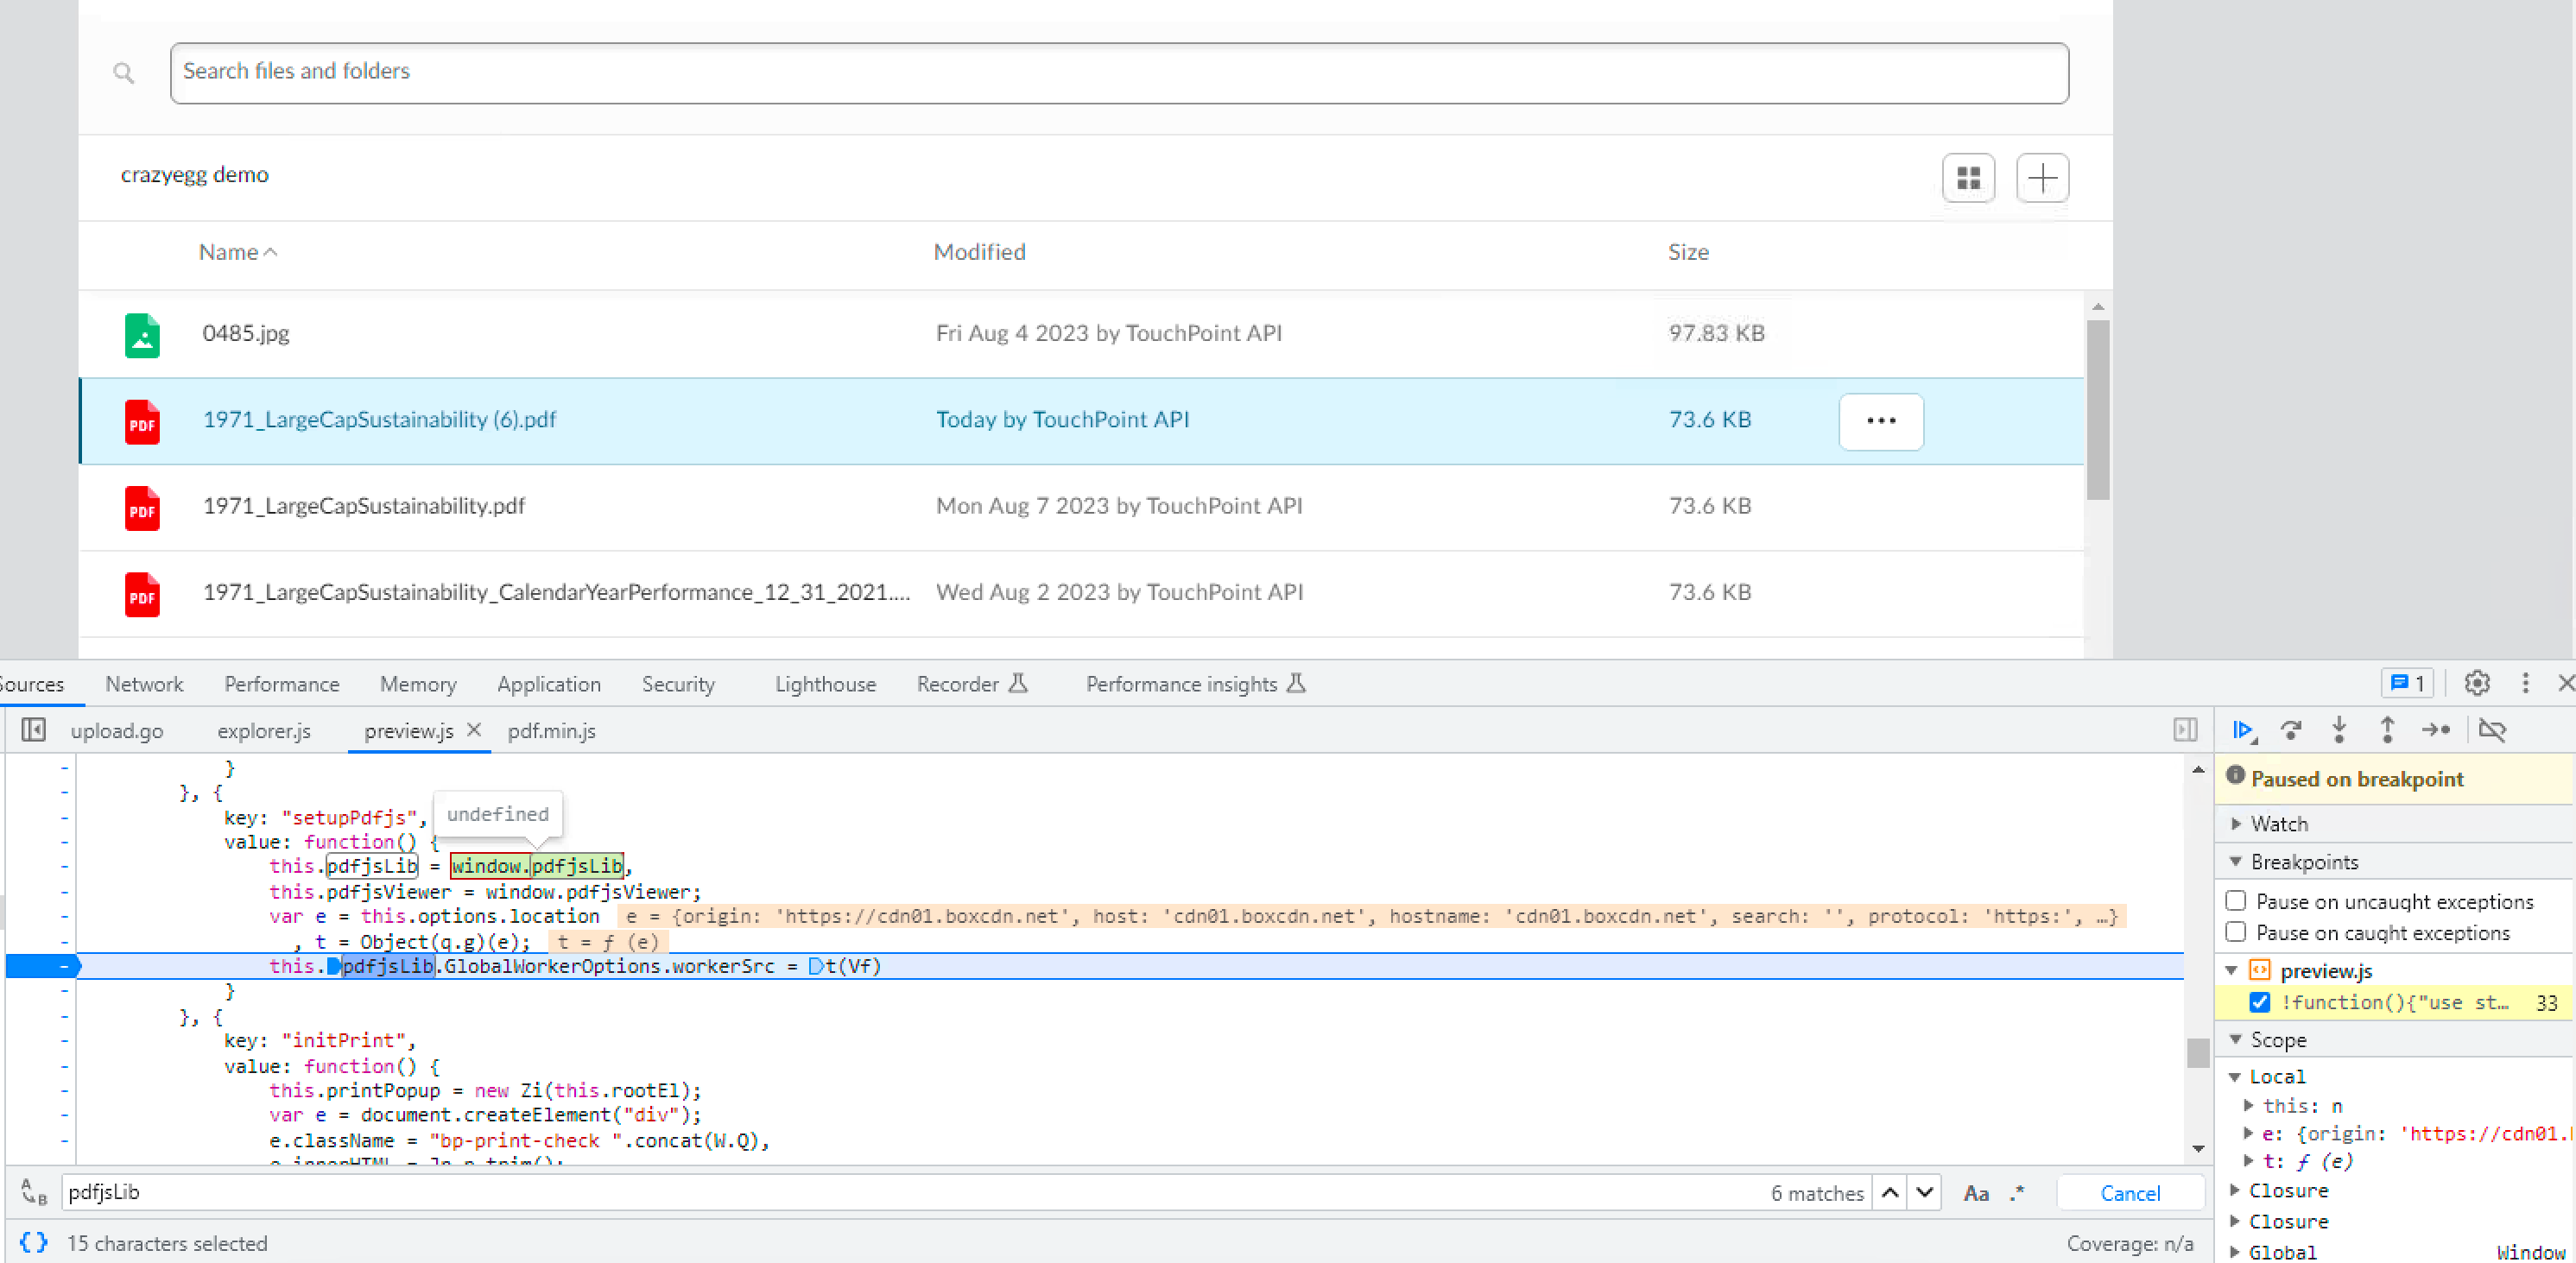
Task: Click the code editor vertical scrollbar thumb
Action: [2197, 1053]
